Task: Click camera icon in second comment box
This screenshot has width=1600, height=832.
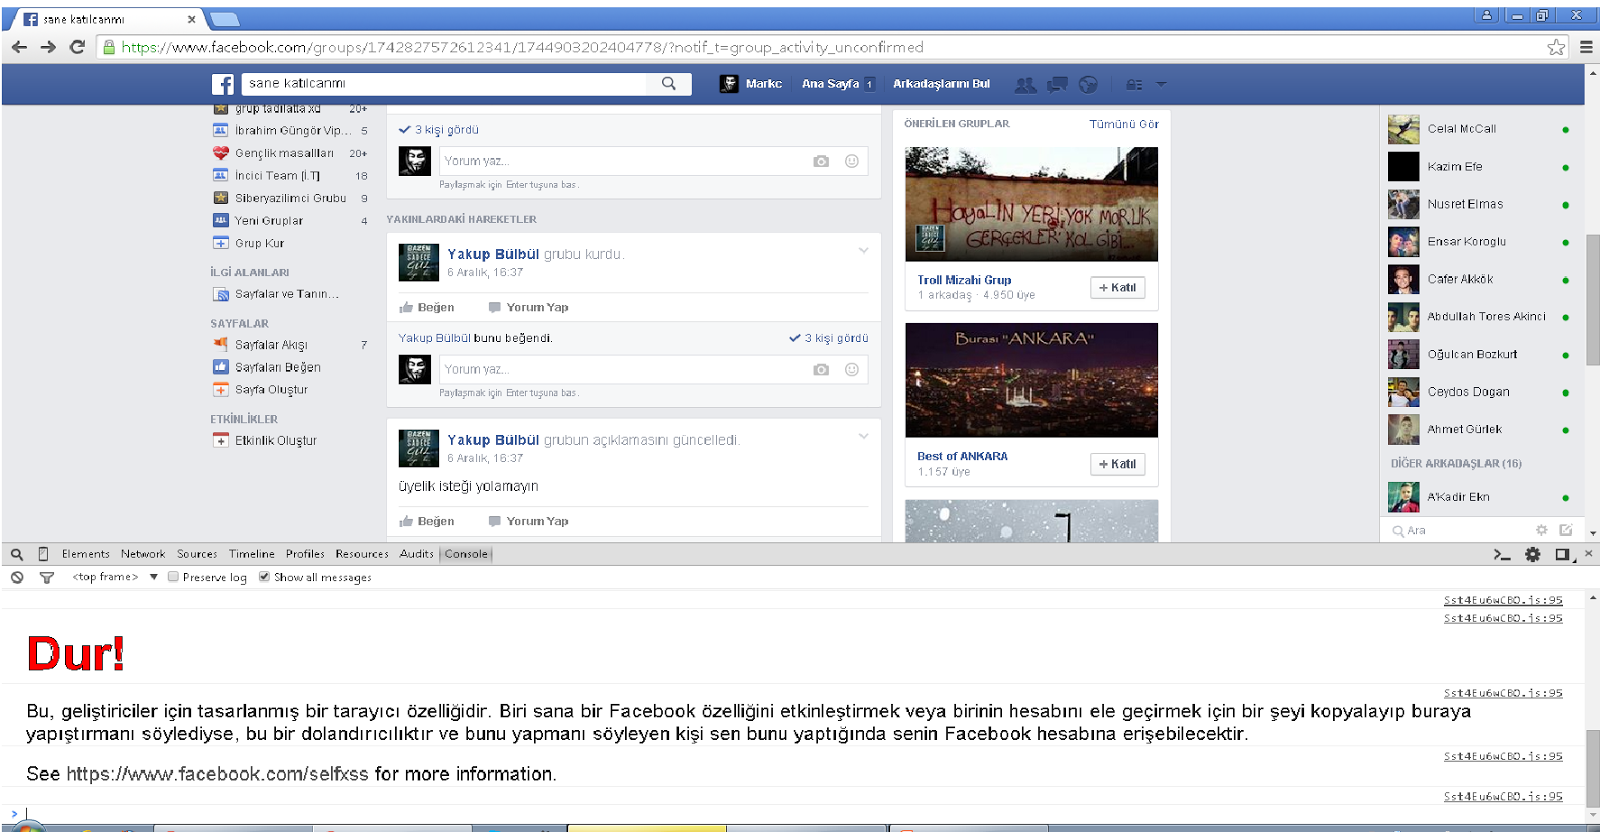Action: point(821,369)
